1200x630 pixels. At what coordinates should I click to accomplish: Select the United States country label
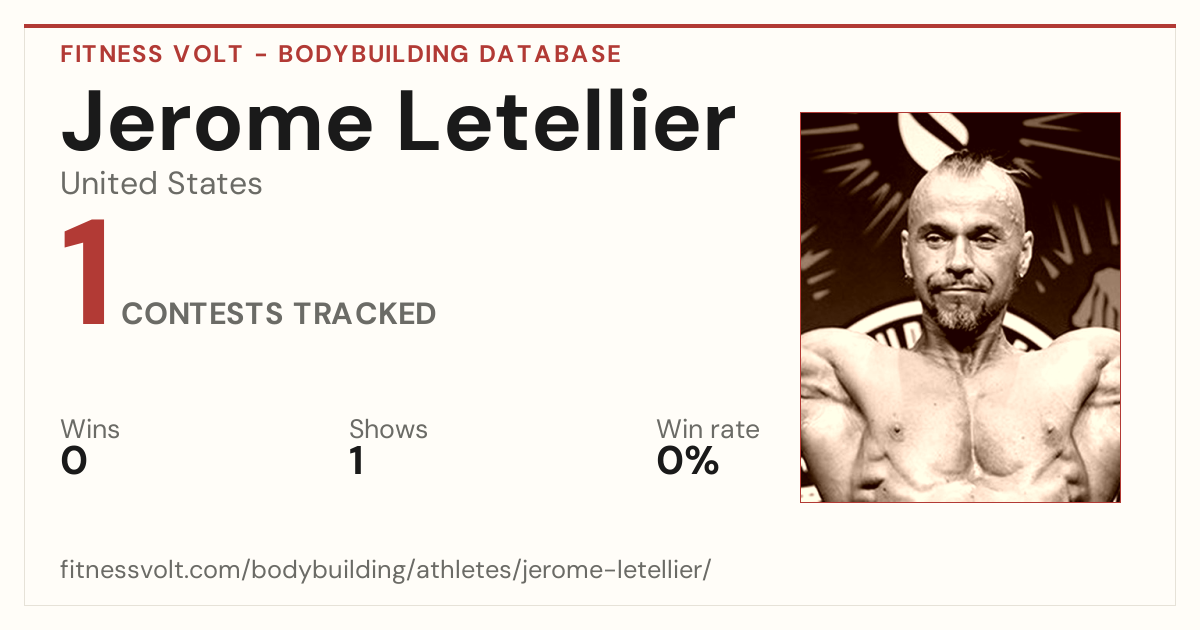[161, 184]
